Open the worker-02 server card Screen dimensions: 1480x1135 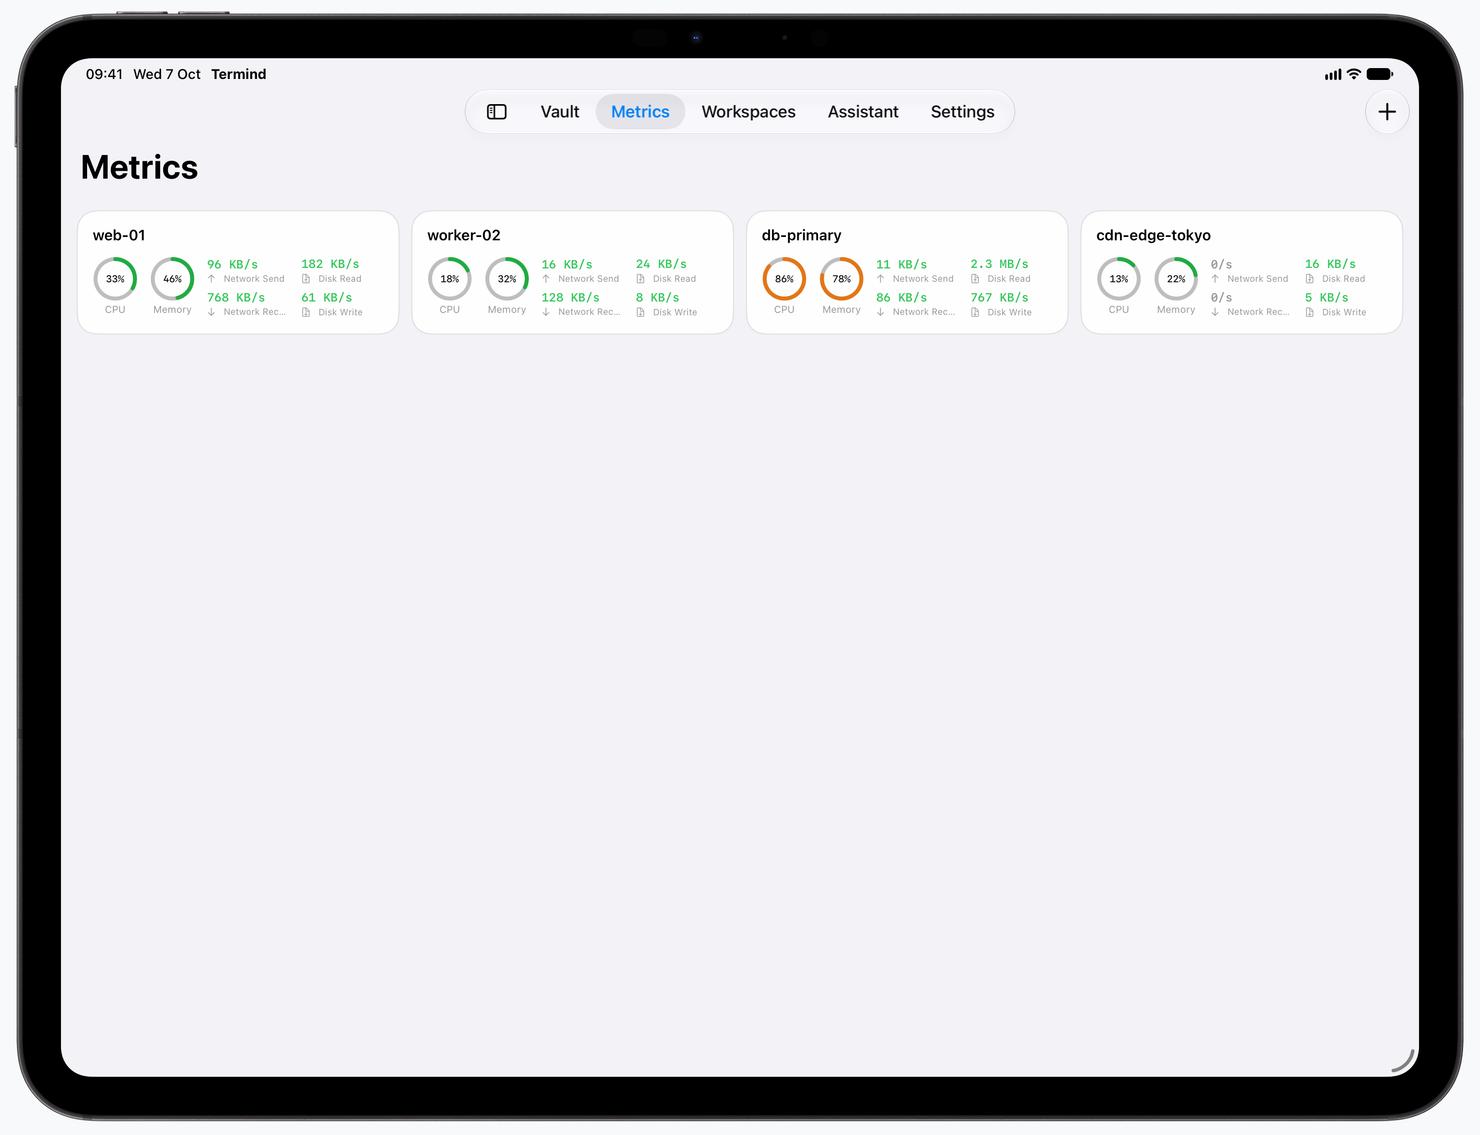click(x=572, y=272)
